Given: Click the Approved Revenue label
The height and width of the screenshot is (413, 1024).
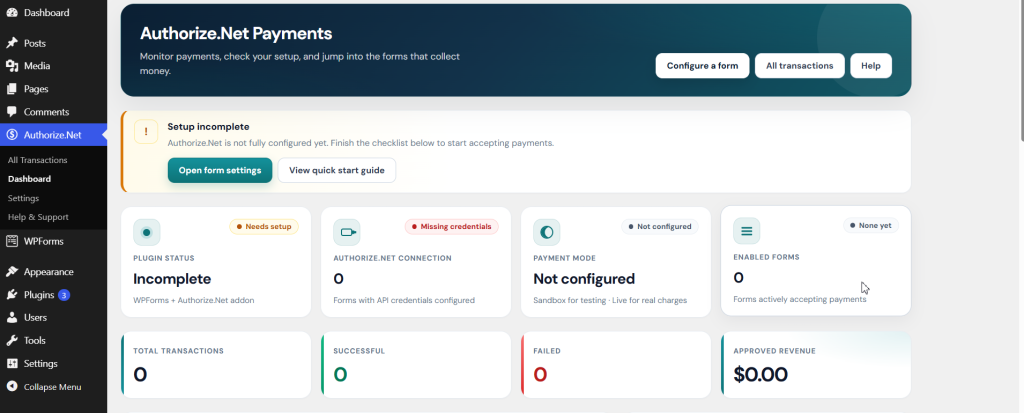Looking at the screenshot, I should pos(775,351).
